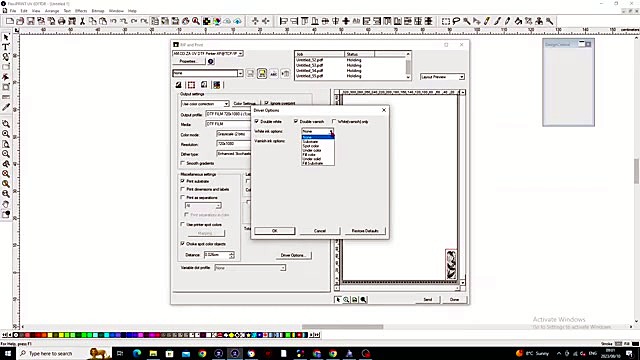The image size is (640, 360).
Task: Open the View menu
Action: [36, 11]
